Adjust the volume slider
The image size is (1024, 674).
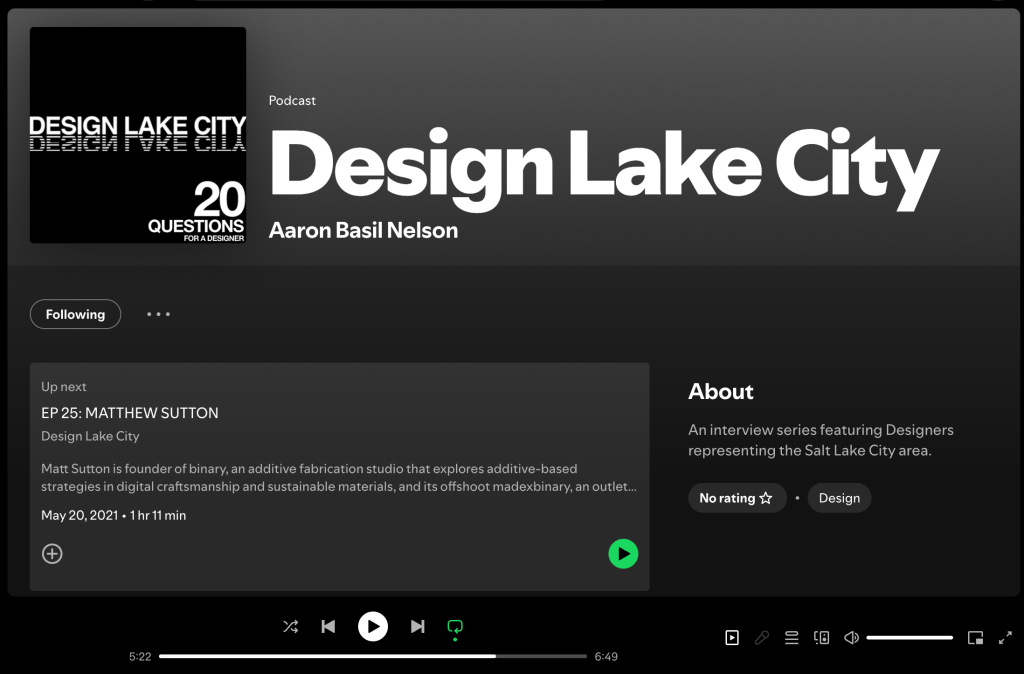coord(909,638)
